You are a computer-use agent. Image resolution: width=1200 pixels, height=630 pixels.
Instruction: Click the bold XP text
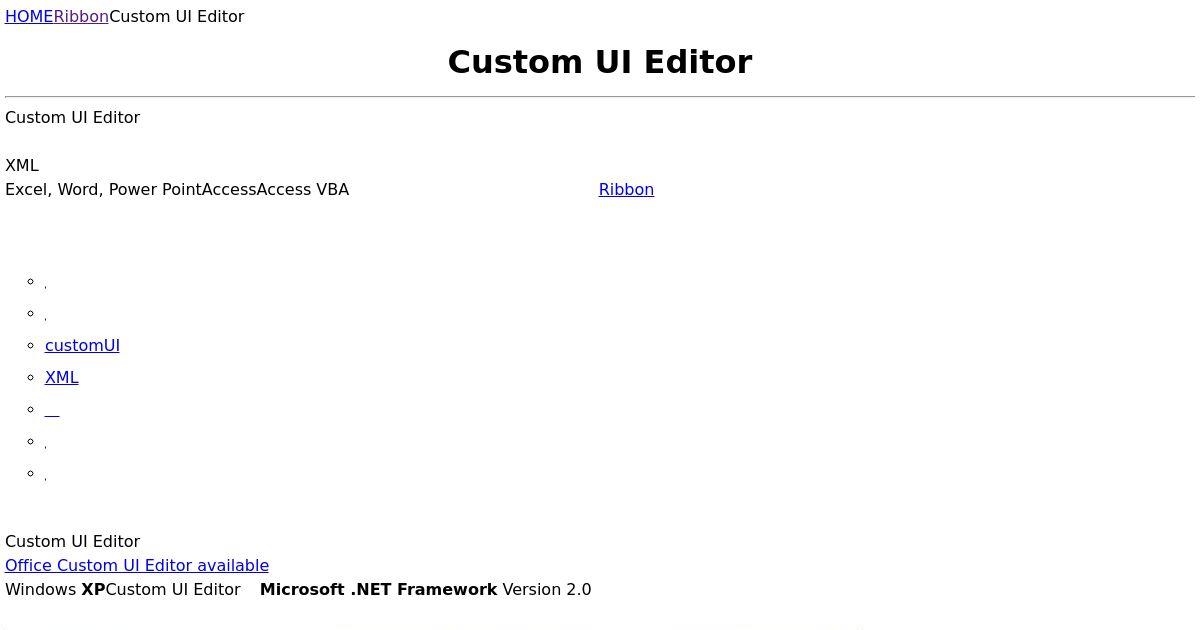tap(93, 589)
